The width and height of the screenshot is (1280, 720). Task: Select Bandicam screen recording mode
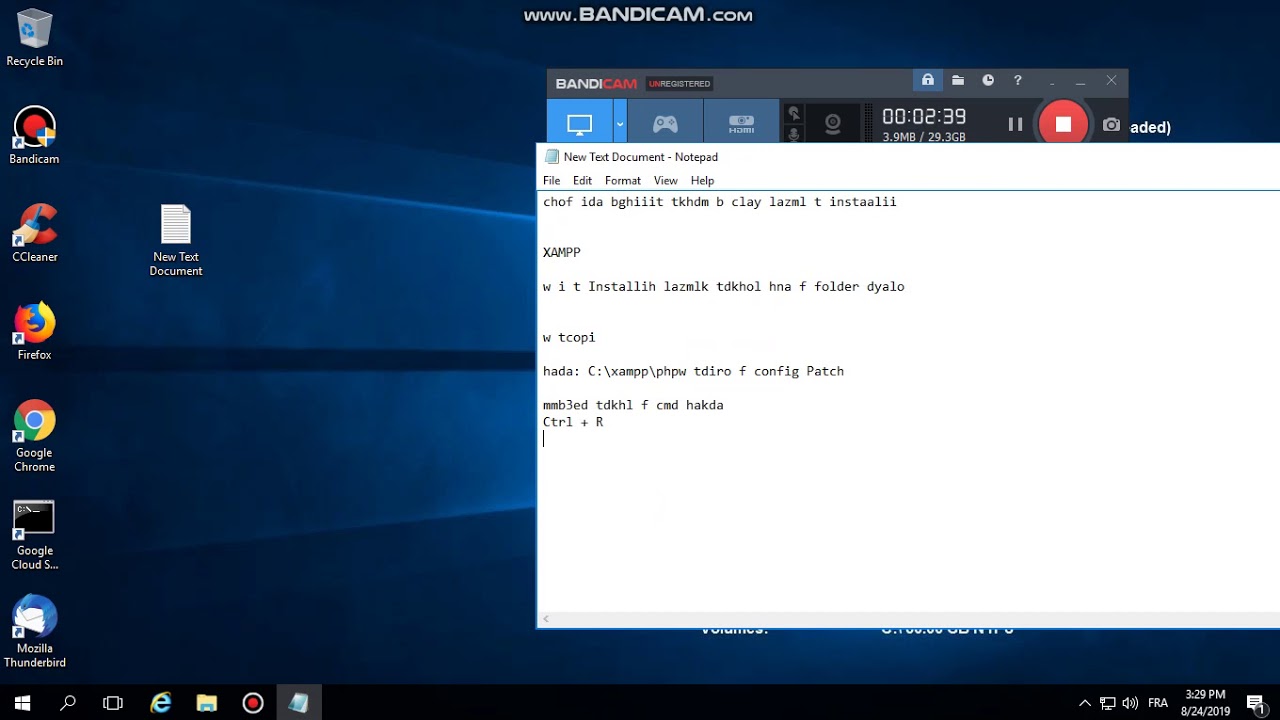tap(580, 124)
